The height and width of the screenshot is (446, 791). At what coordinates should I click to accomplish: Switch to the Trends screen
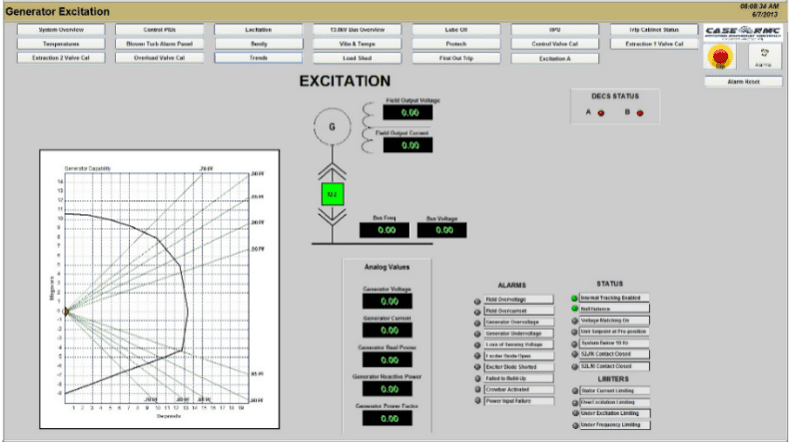point(259,58)
